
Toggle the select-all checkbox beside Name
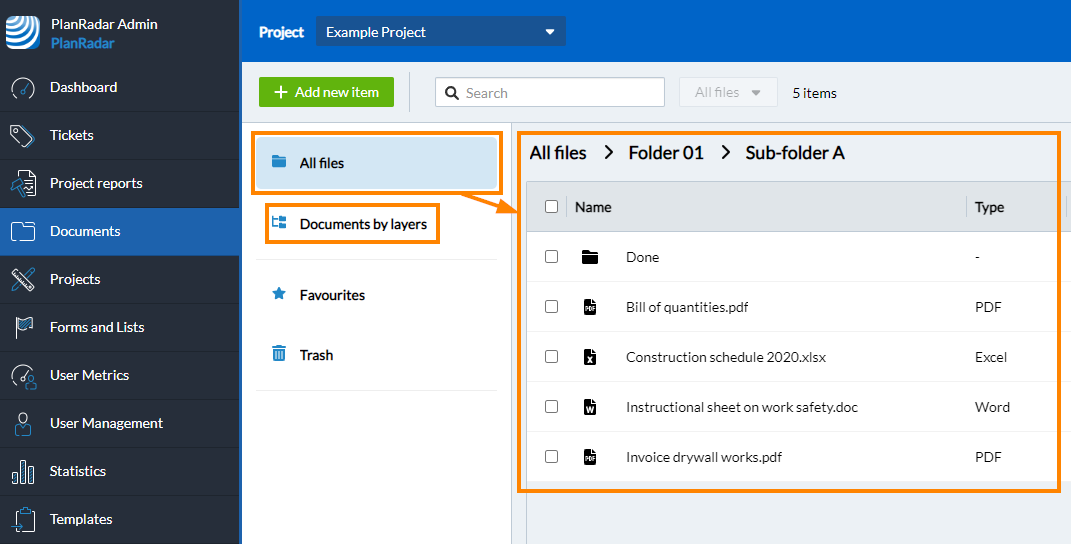pyautogui.click(x=551, y=206)
